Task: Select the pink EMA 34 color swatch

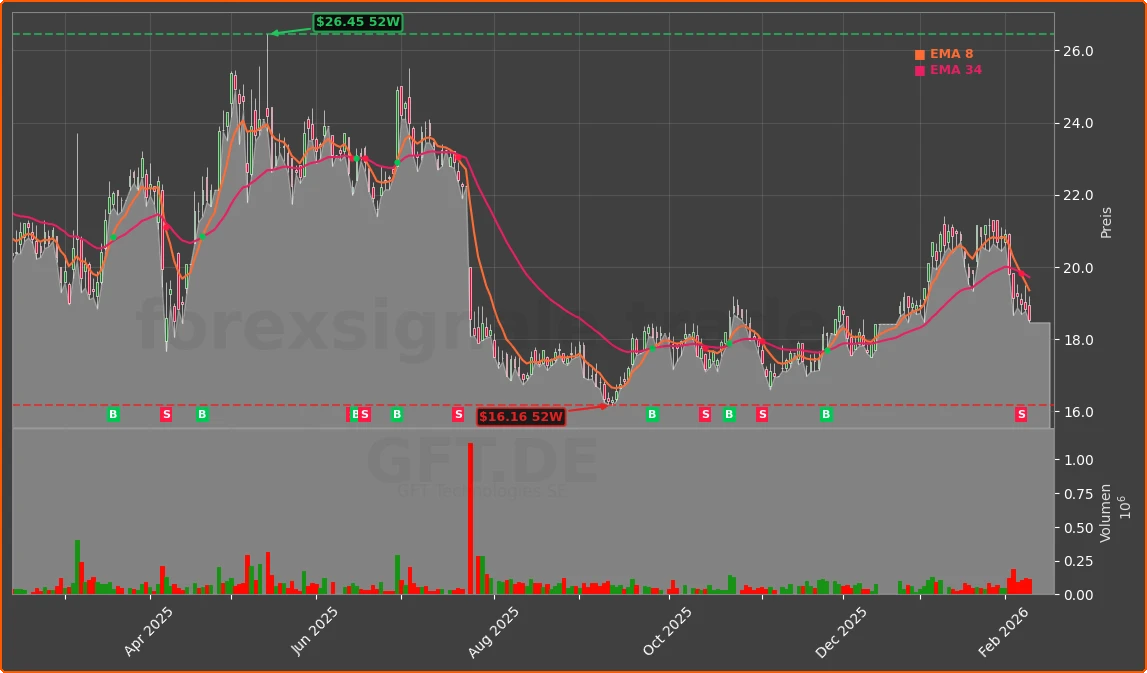Action: pyautogui.click(x=918, y=70)
